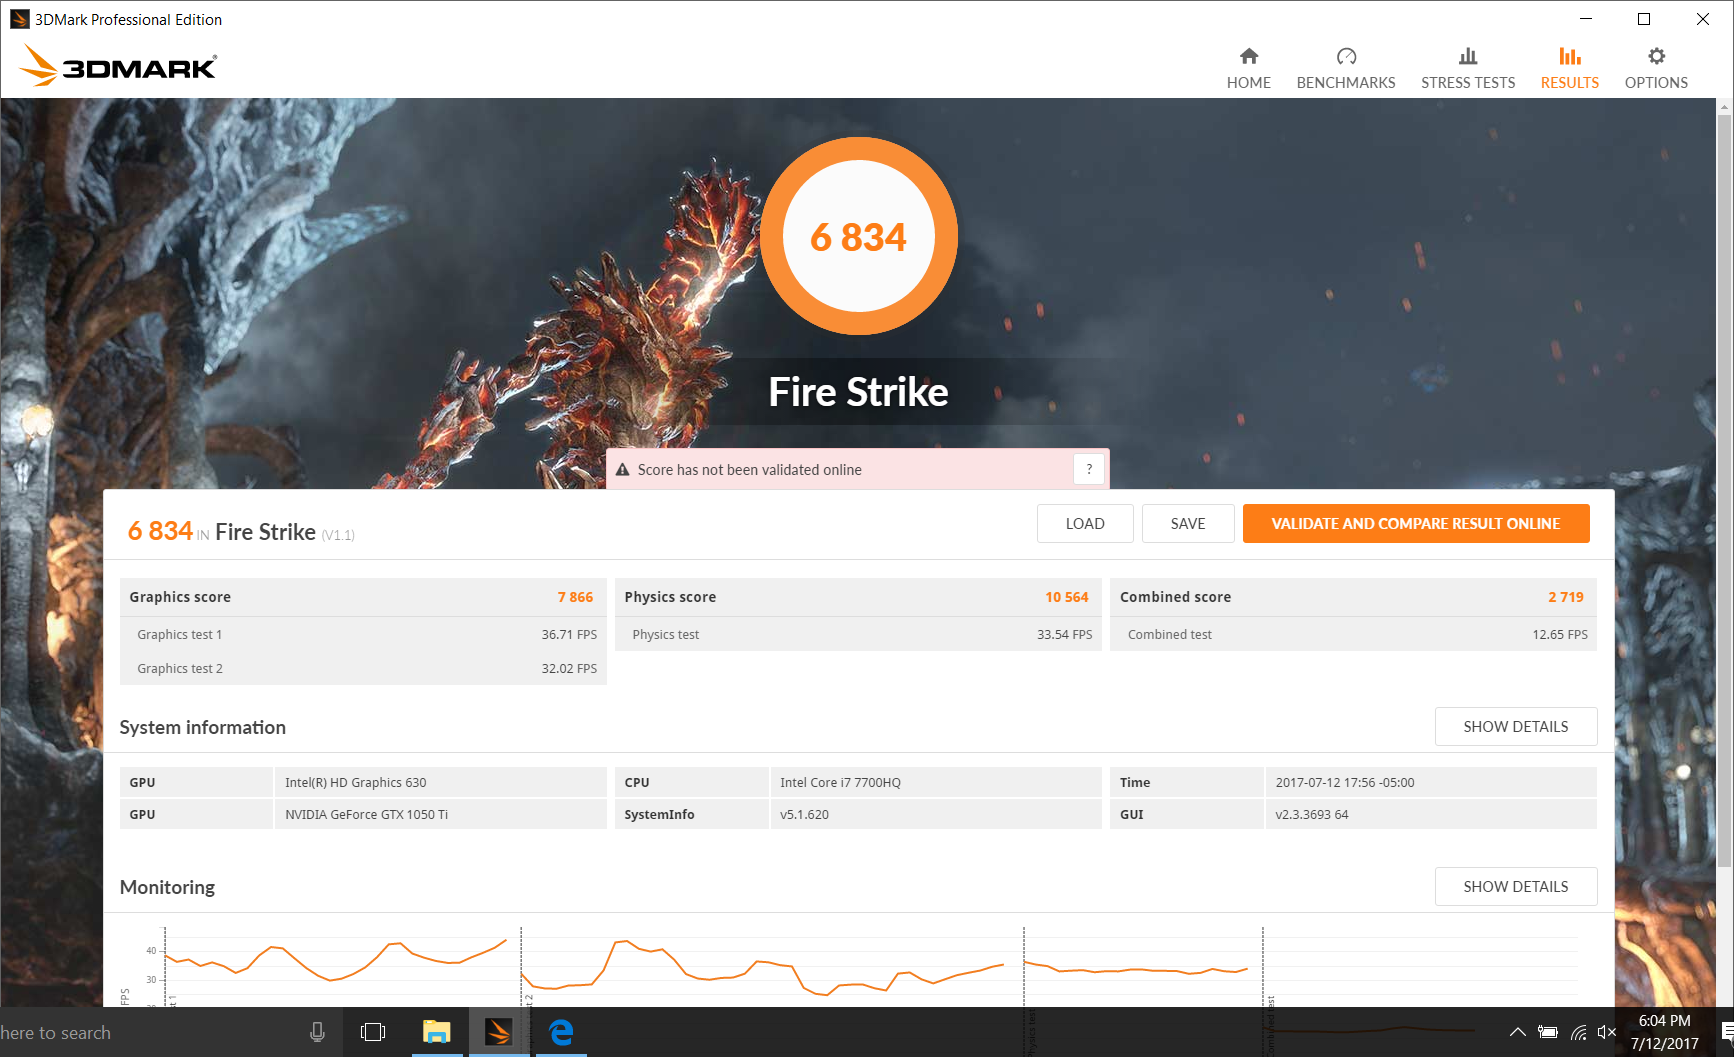Click the 6 834 score circle
Image resolution: width=1734 pixels, height=1057 pixels.
point(859,236)
